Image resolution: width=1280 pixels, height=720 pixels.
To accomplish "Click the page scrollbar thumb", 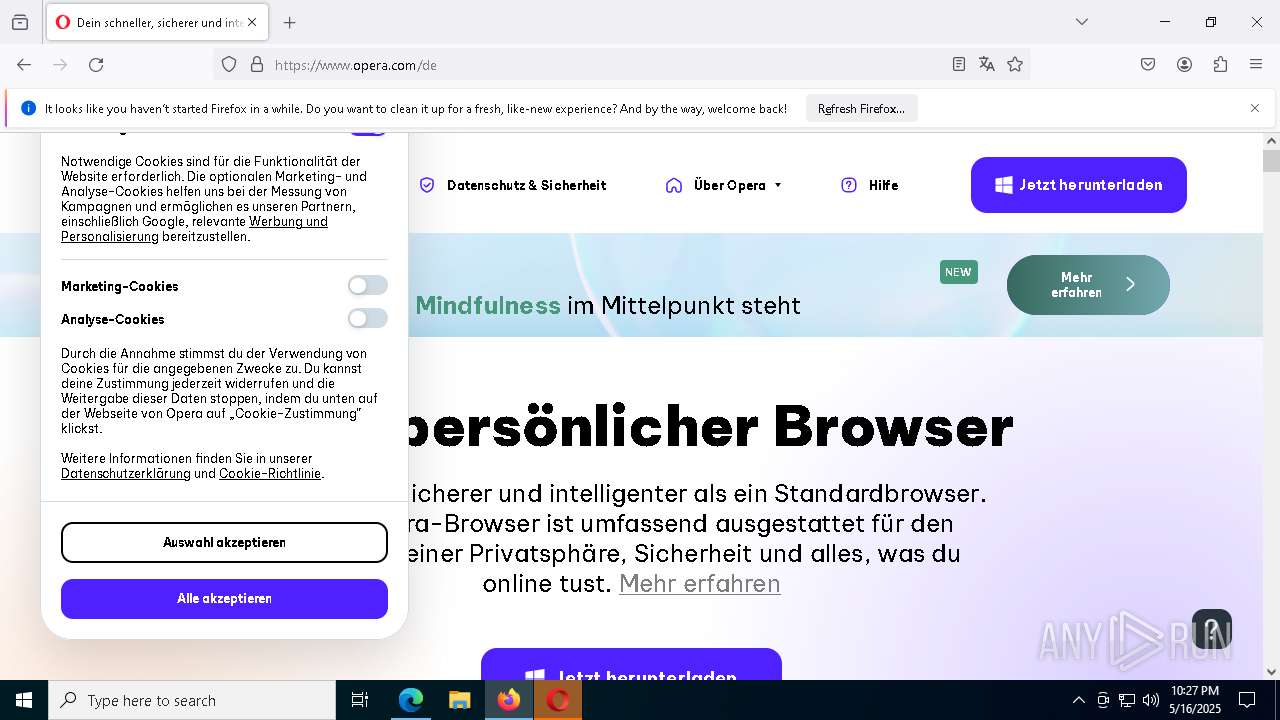I will coord(1271,161).
